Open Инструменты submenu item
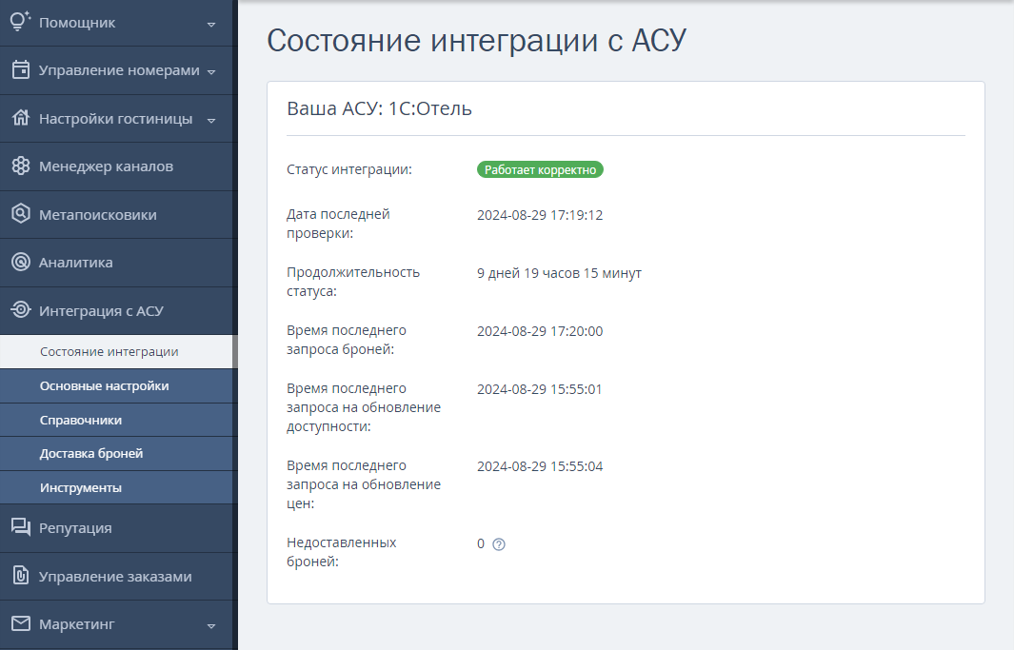Image resolution: width=1014 pixels, height=650 pixels. [x=118, y=488]
